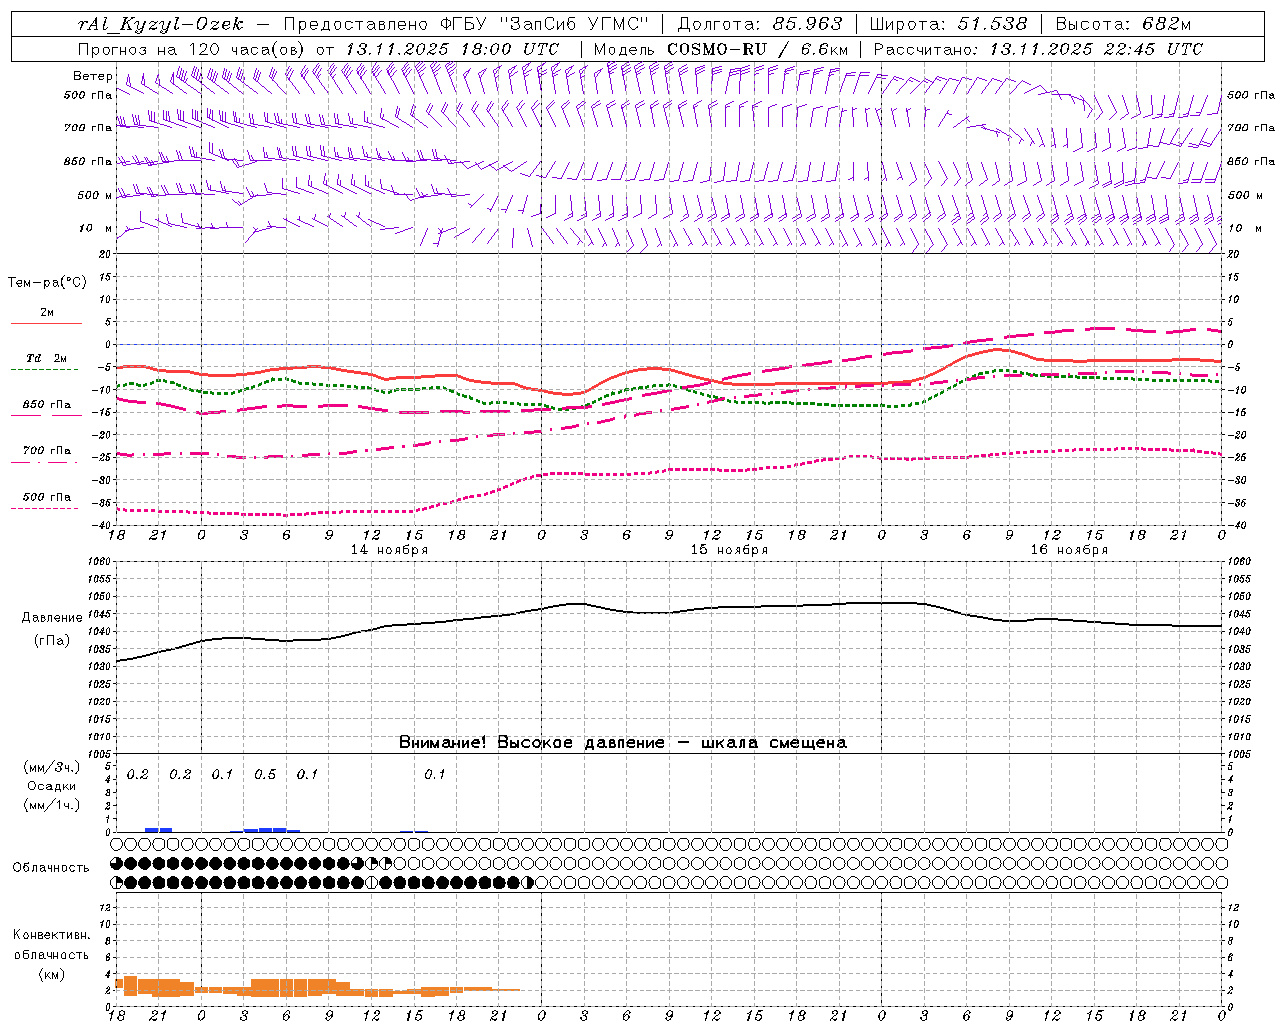Click the 850 гПа temperature legend entry
This screenshot has width=1280, height=1024.
coord(47,405)
